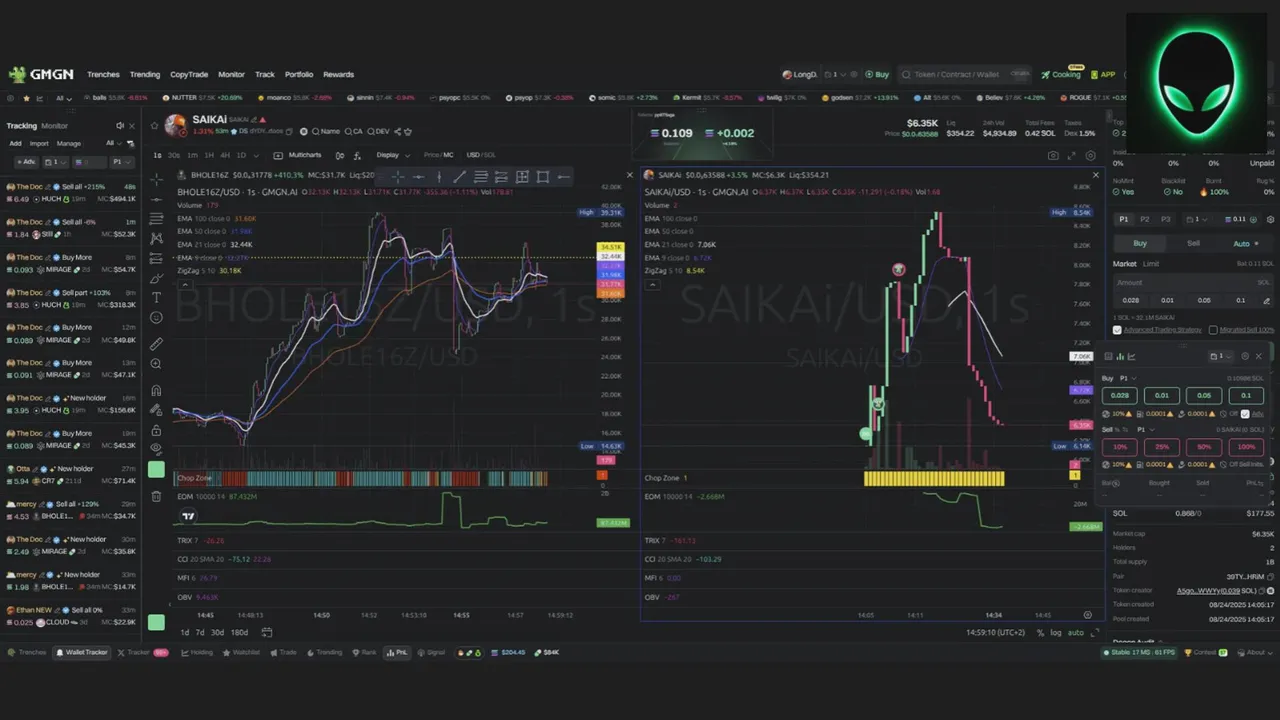1280x720 pixels.
Task: Go to CopyTrade
Action: tap(189, 74)
